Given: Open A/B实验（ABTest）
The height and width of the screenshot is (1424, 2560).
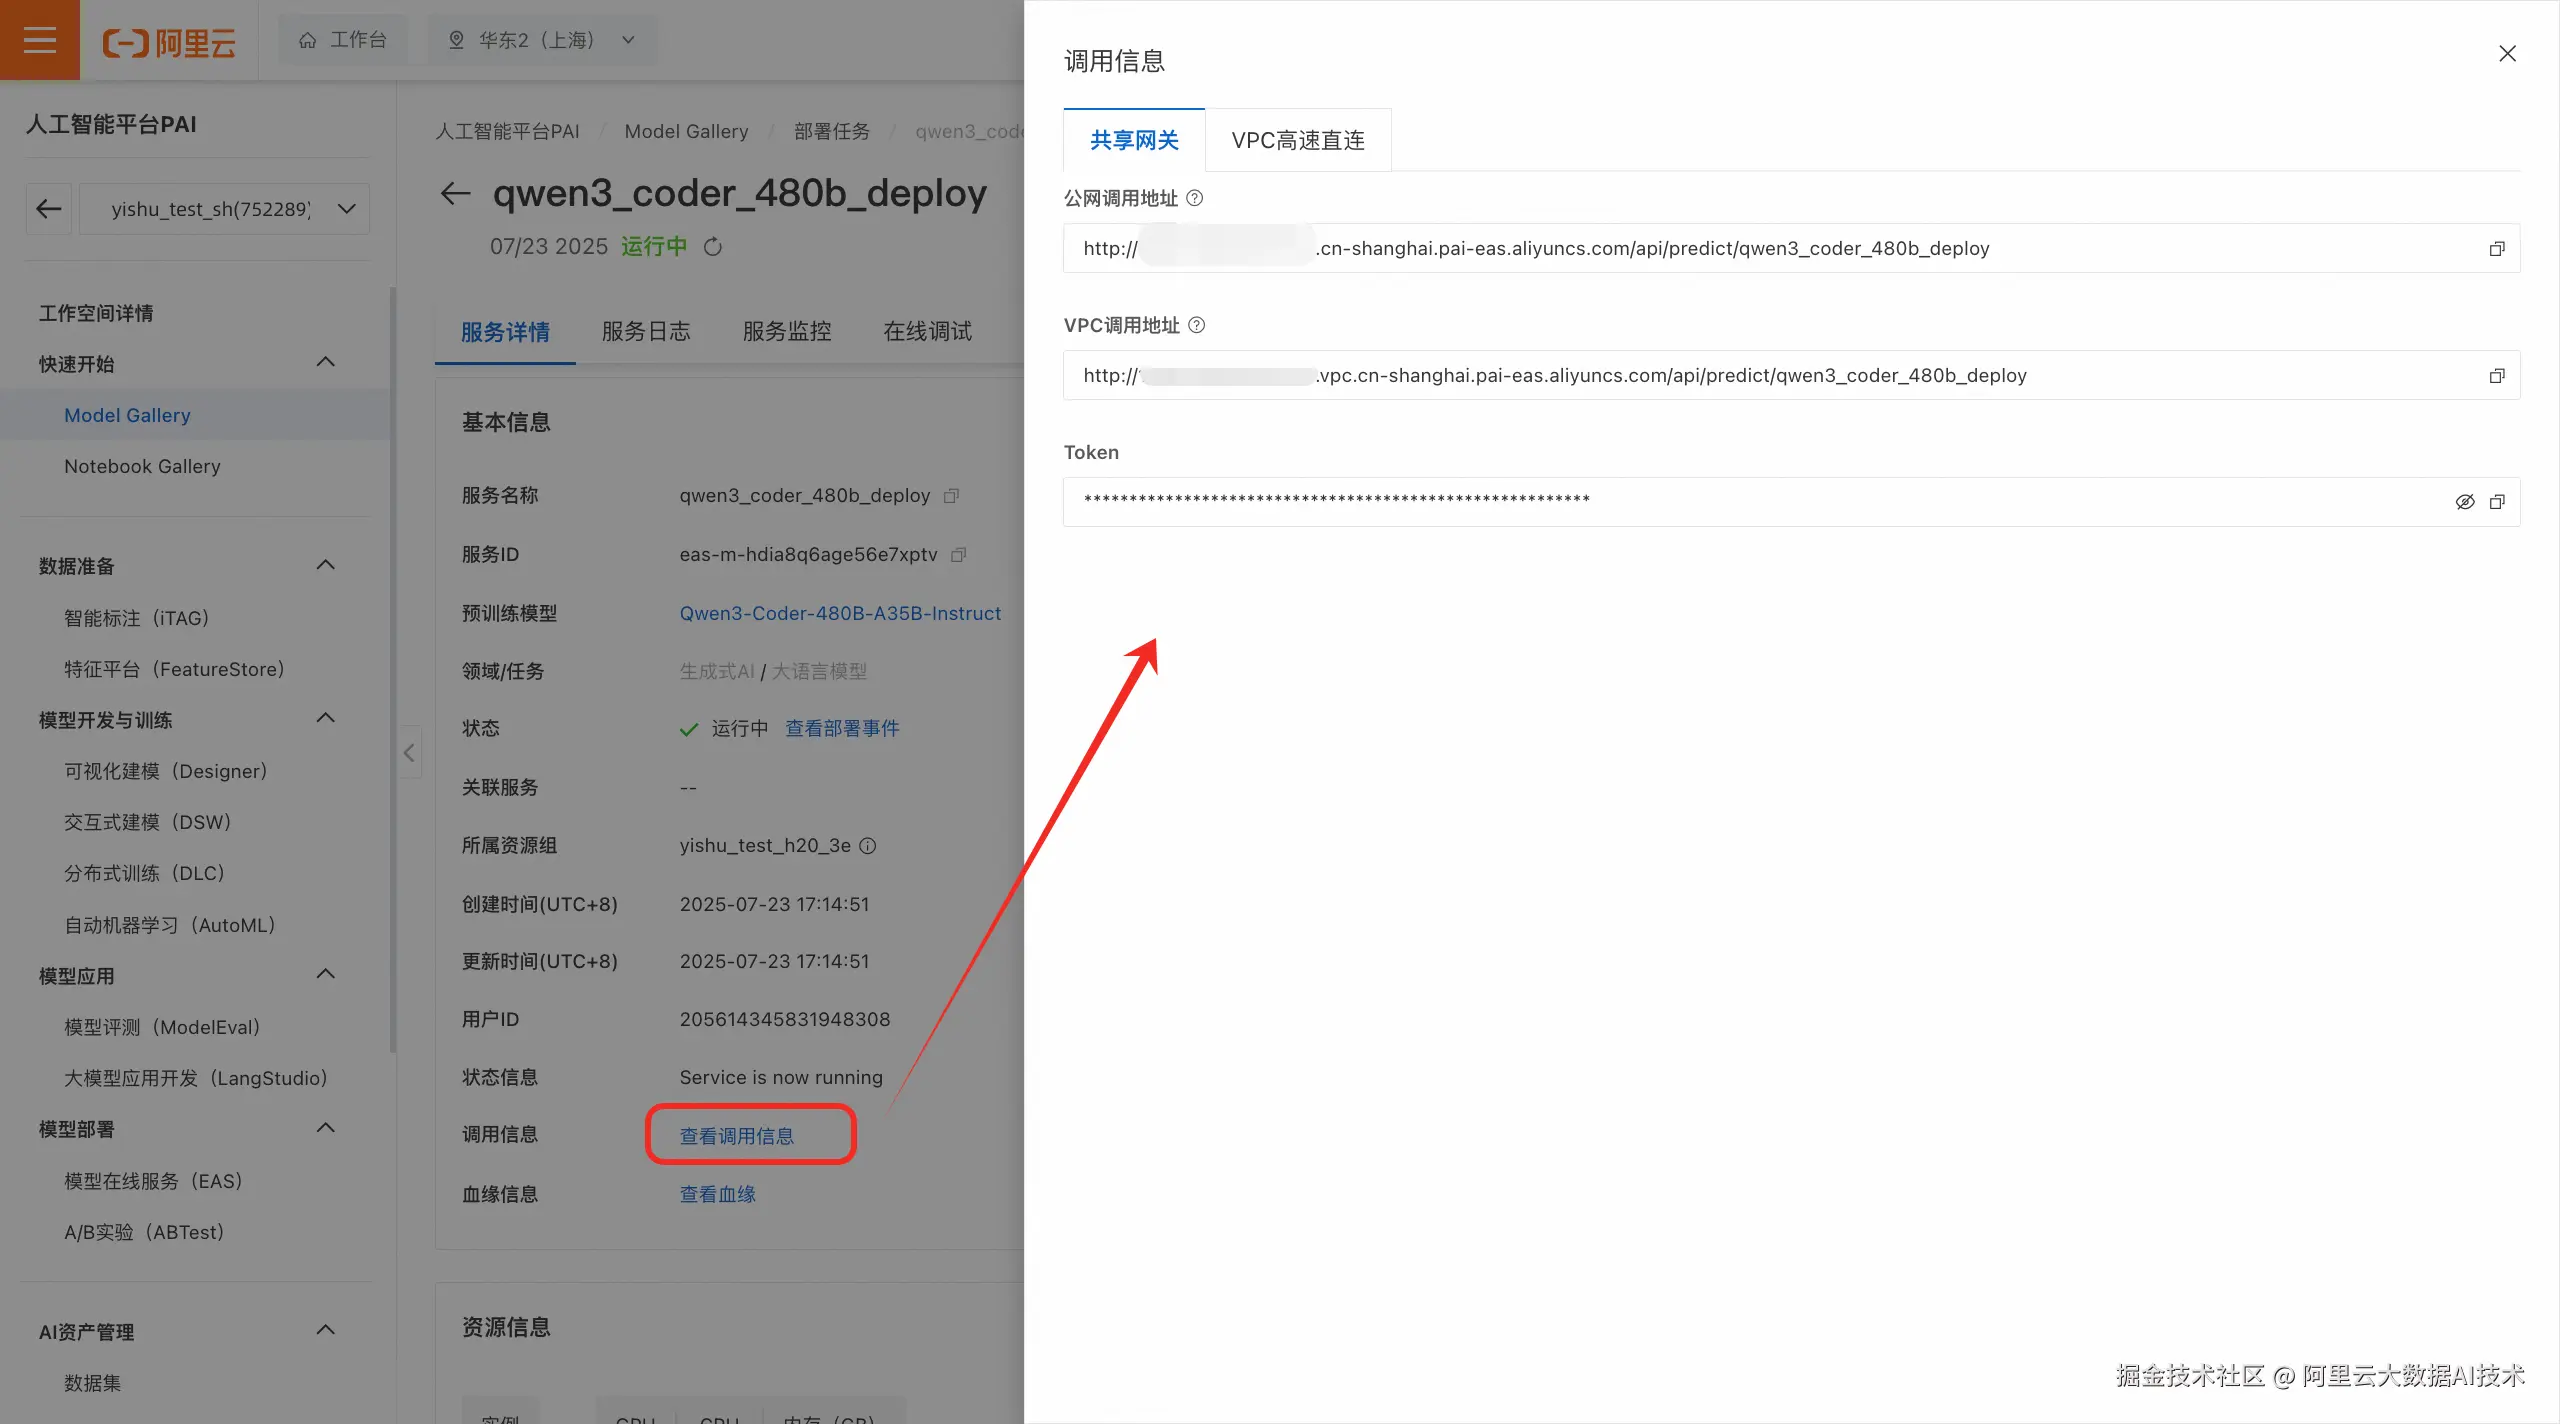Looking at the screenshot, I should [144, 1232].
